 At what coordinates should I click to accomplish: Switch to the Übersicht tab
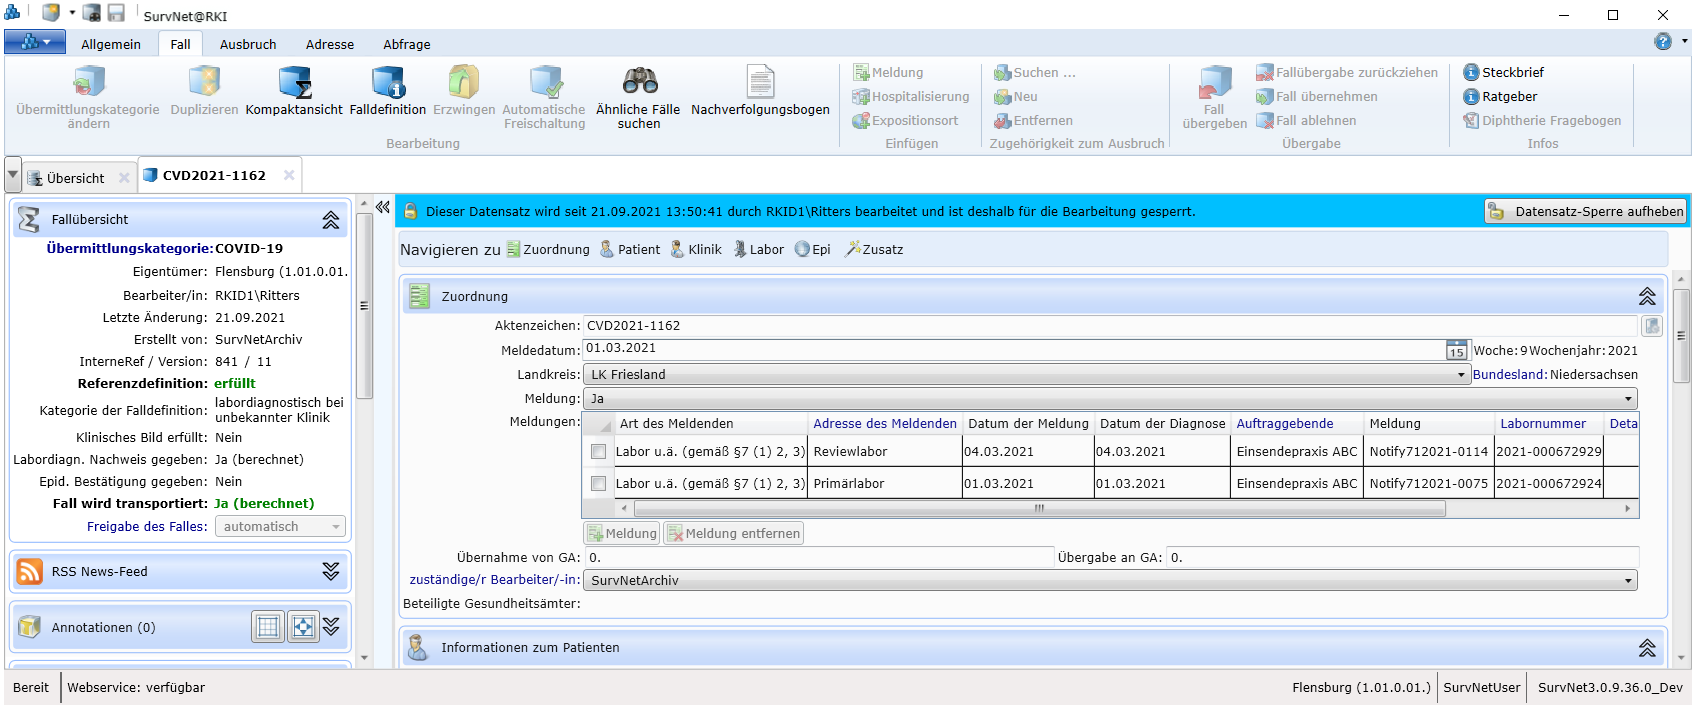(75, 178)
